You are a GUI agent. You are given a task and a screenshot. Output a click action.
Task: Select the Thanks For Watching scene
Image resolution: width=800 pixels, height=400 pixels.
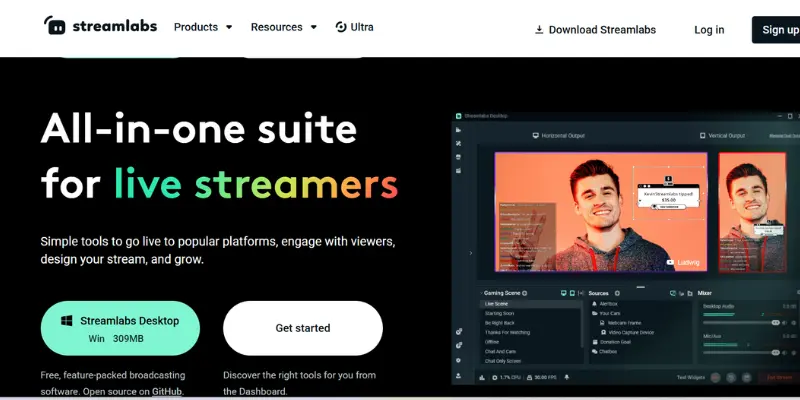point(507,333)
